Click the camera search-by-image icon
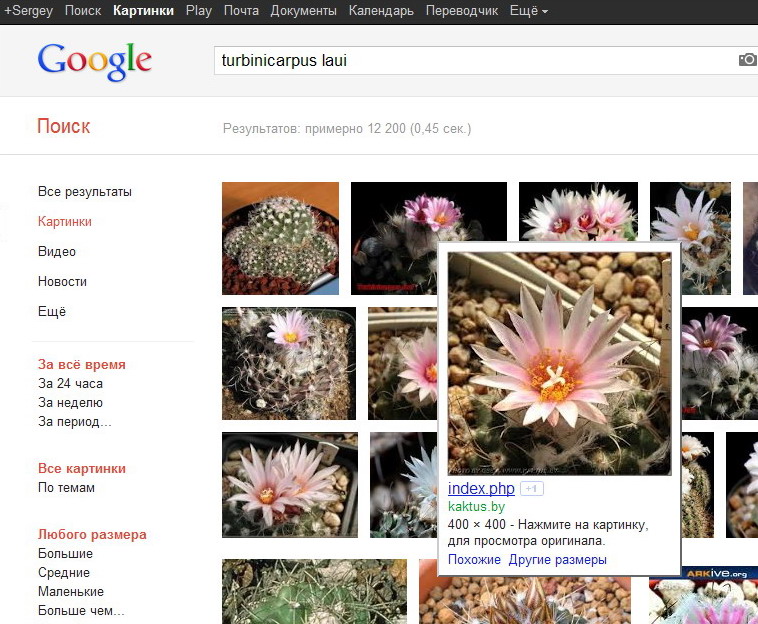 (x=747, y=60)
